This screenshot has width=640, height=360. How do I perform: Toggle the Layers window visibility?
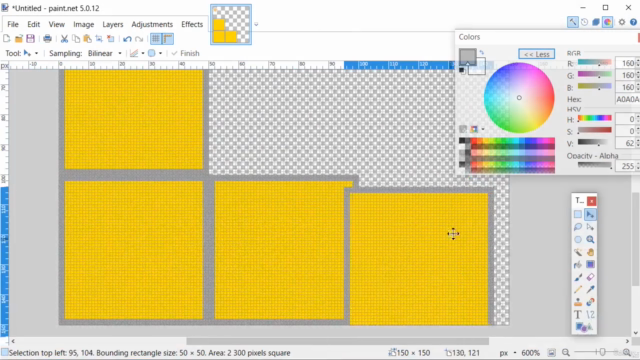click(596, 22)
